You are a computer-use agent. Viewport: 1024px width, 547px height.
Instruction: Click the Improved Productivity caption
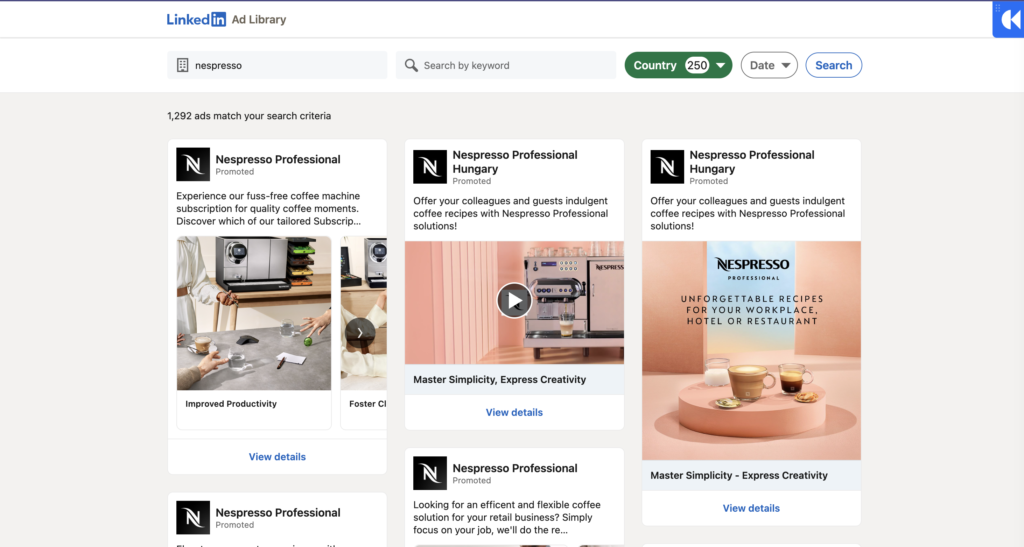[x=231, y=404]
